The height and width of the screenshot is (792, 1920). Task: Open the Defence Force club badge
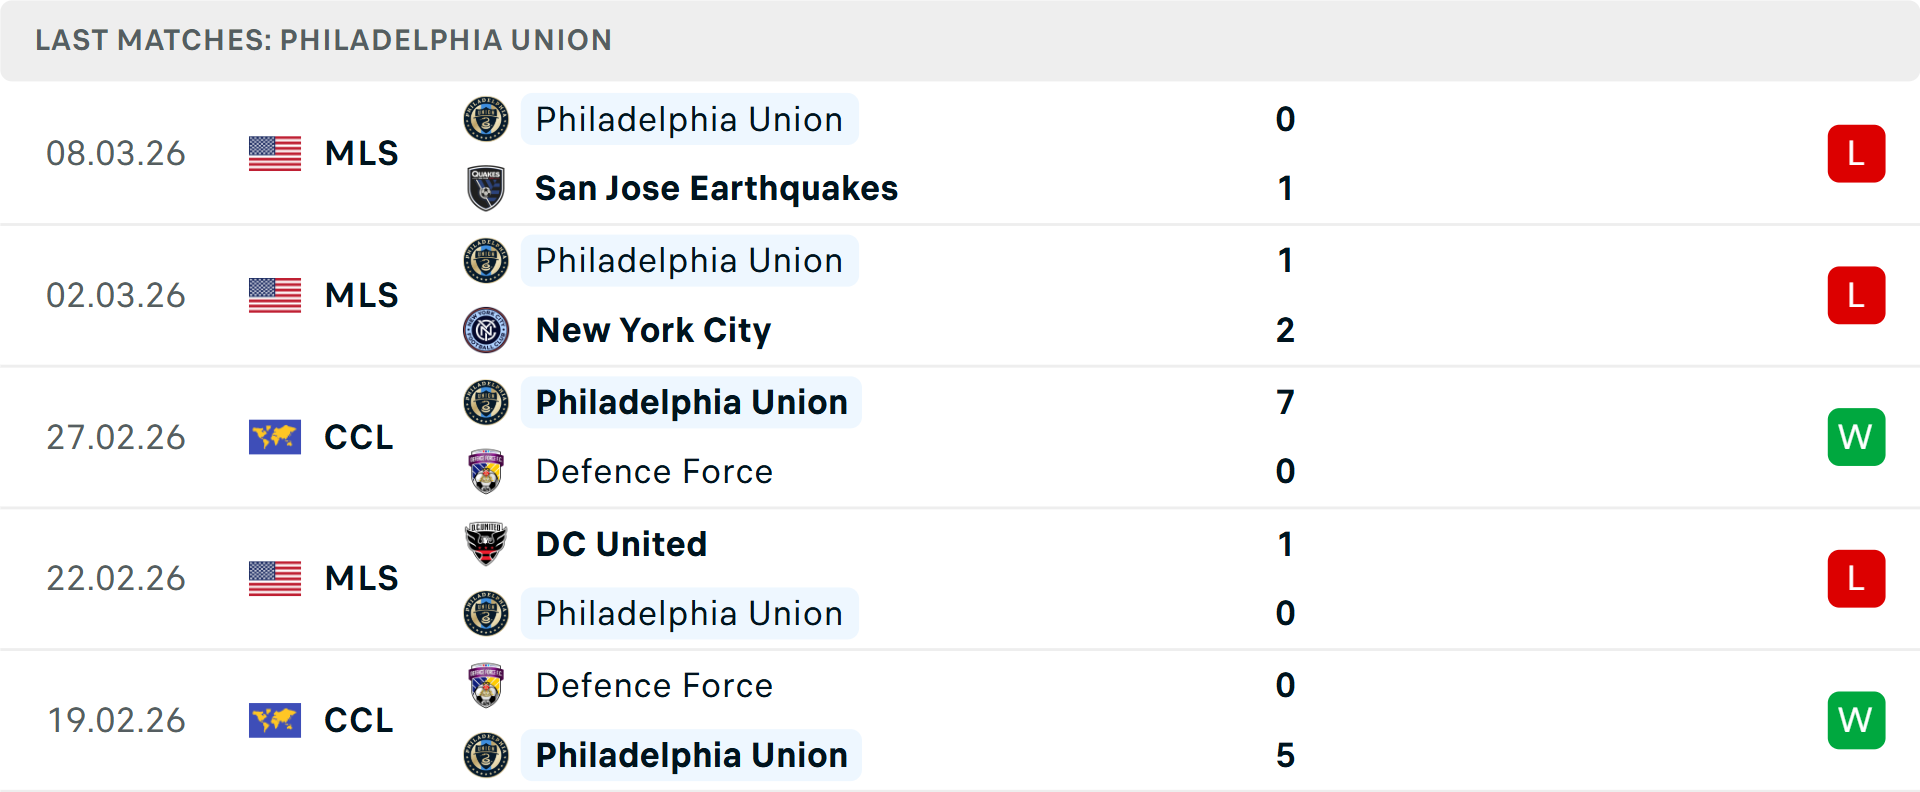point(486,471)
